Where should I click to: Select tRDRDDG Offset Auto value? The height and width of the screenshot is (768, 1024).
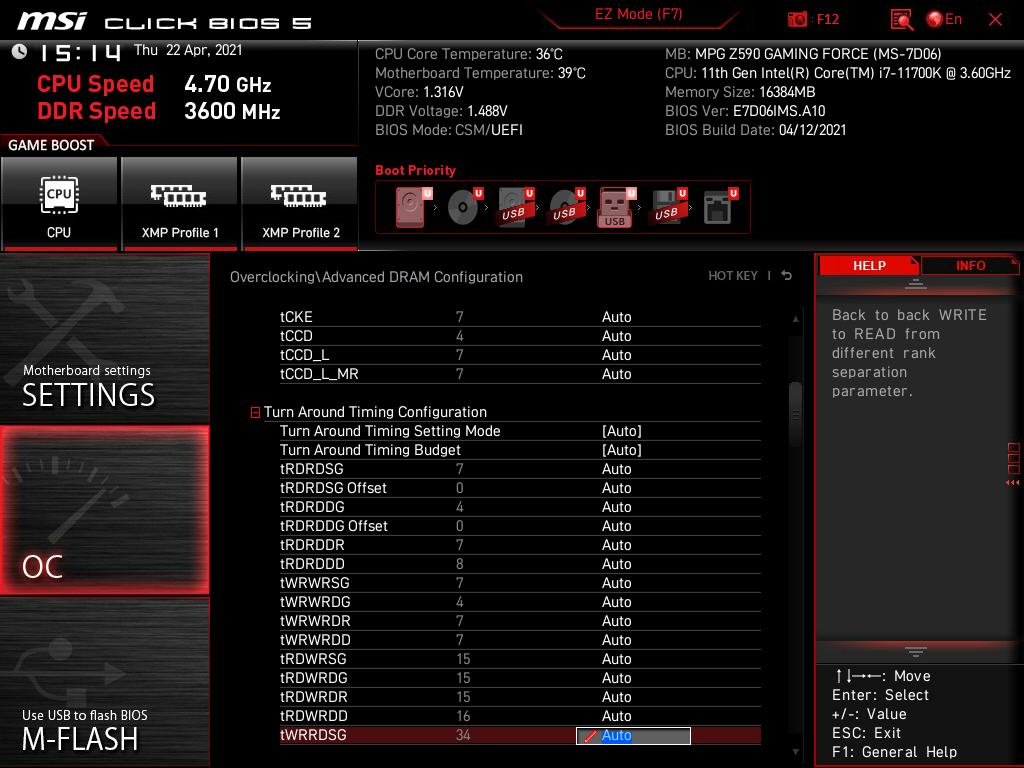(616, 526)
